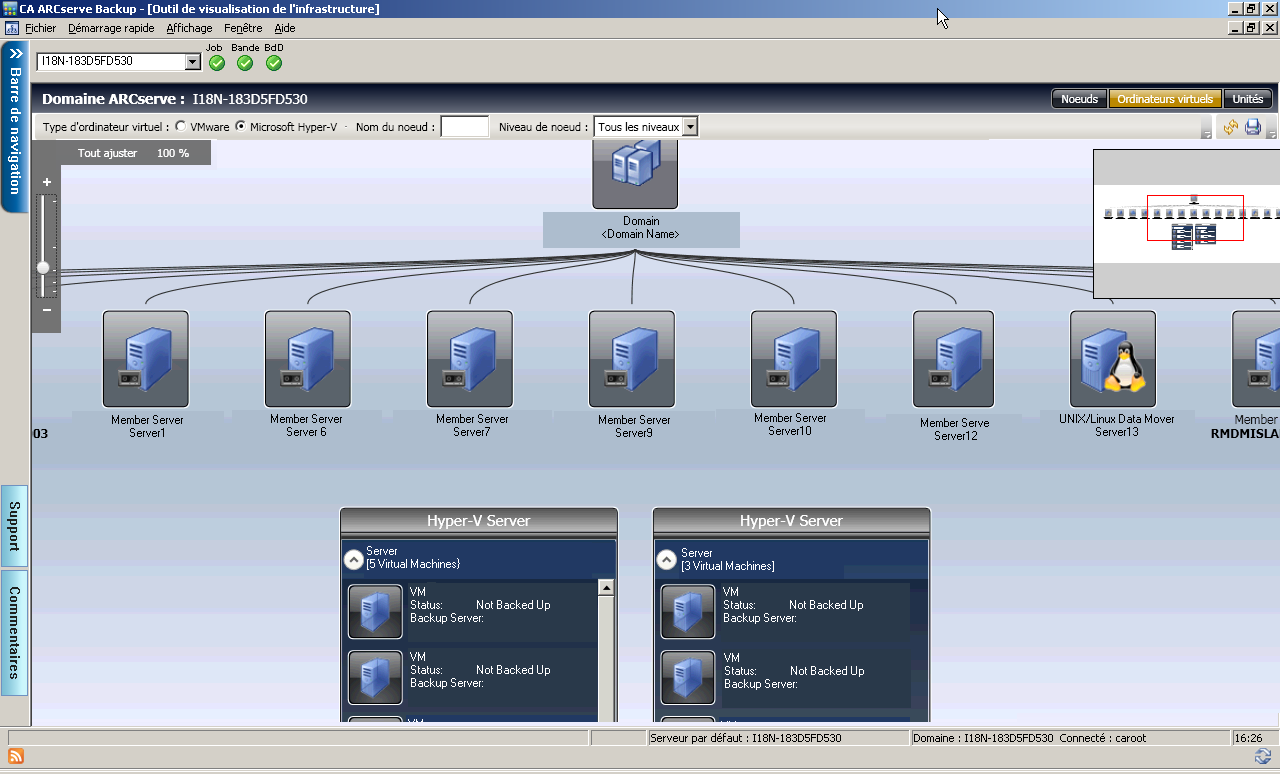This screenshot has width=1280, height=774.
Task: Click the refresh icon at bottom right
Action: coord(1262,758)
